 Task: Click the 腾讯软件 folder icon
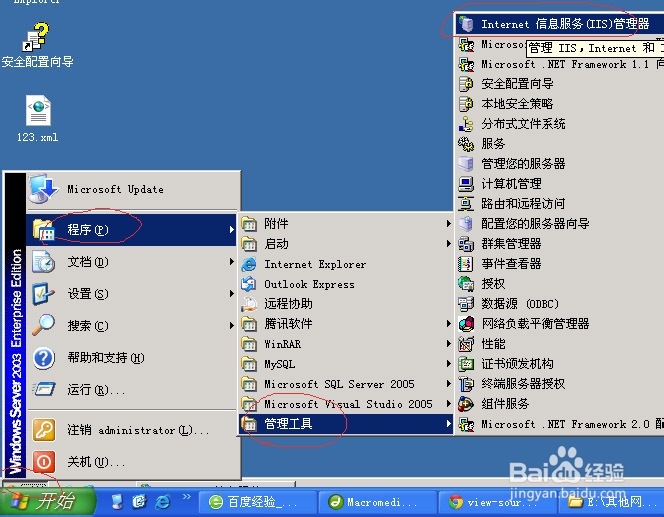(249, 324)
